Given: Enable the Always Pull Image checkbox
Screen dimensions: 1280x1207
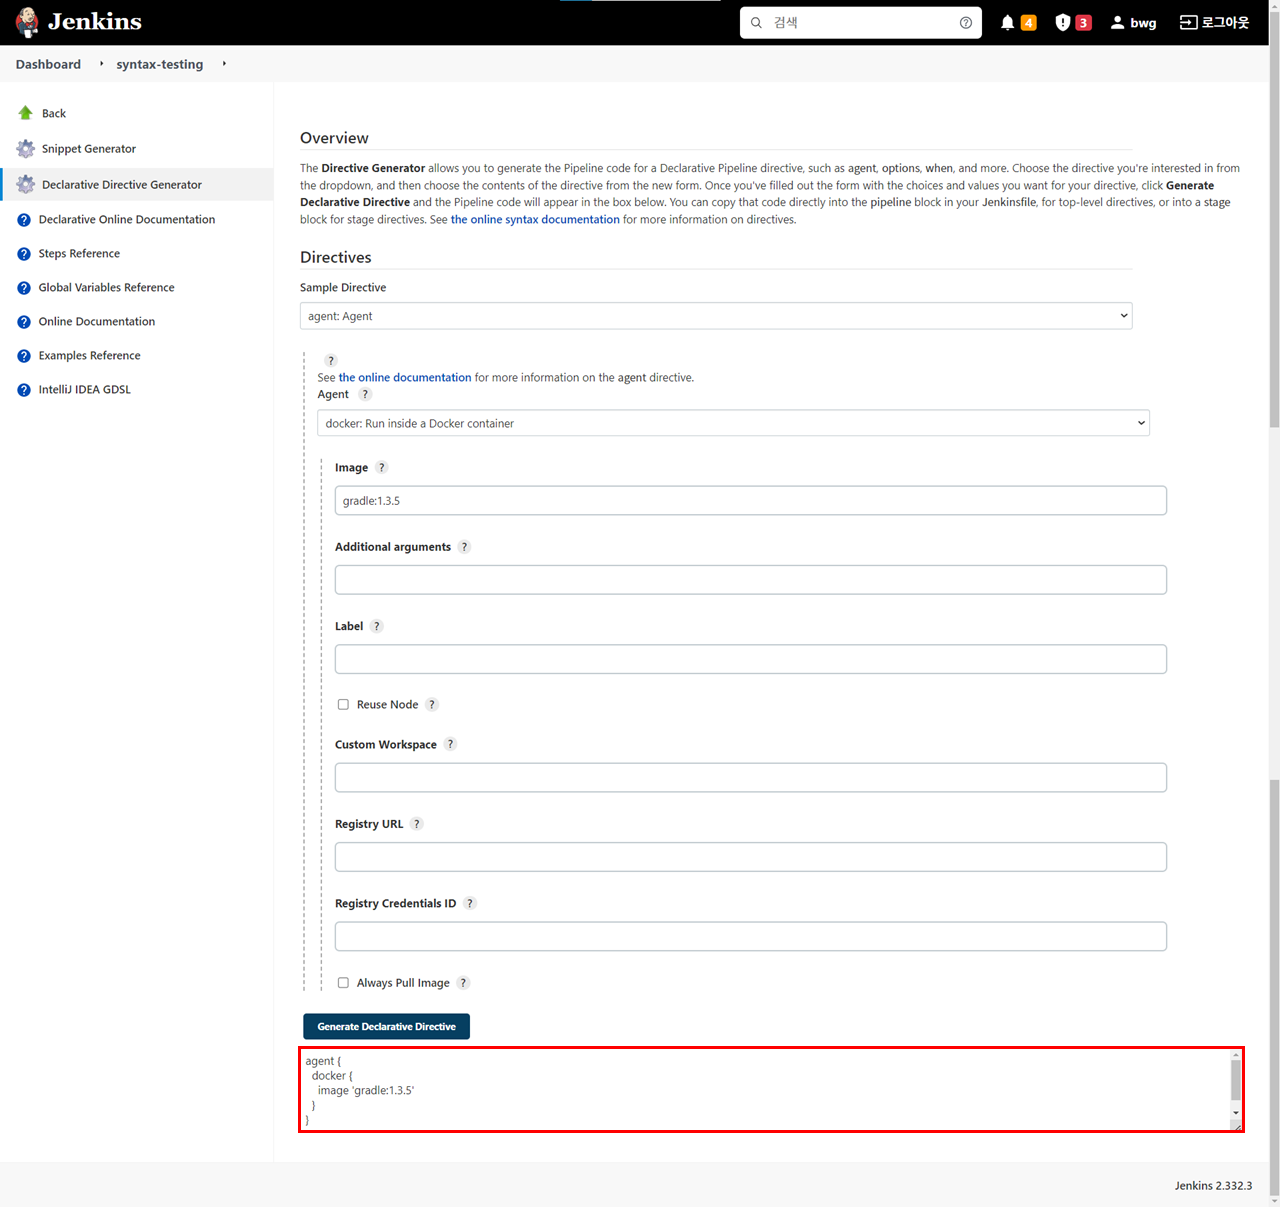Looking at the screenshot, I should [343, 983].
